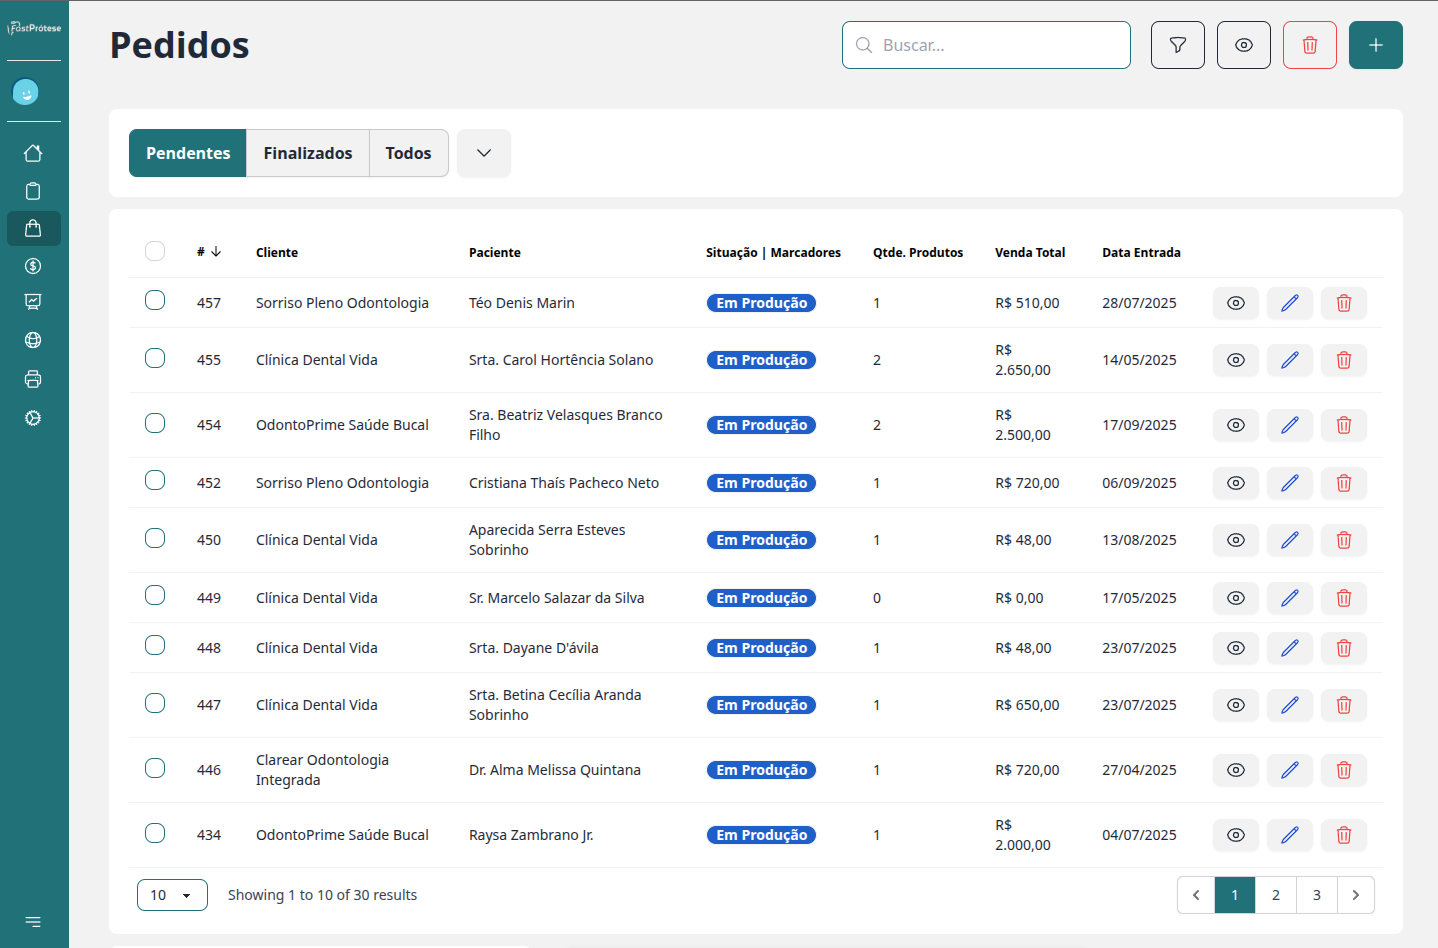Image resolution: width=1438 pixels, height=948 pixels.
Task: Select checkbox for order 454
Action: coord(155,423)
